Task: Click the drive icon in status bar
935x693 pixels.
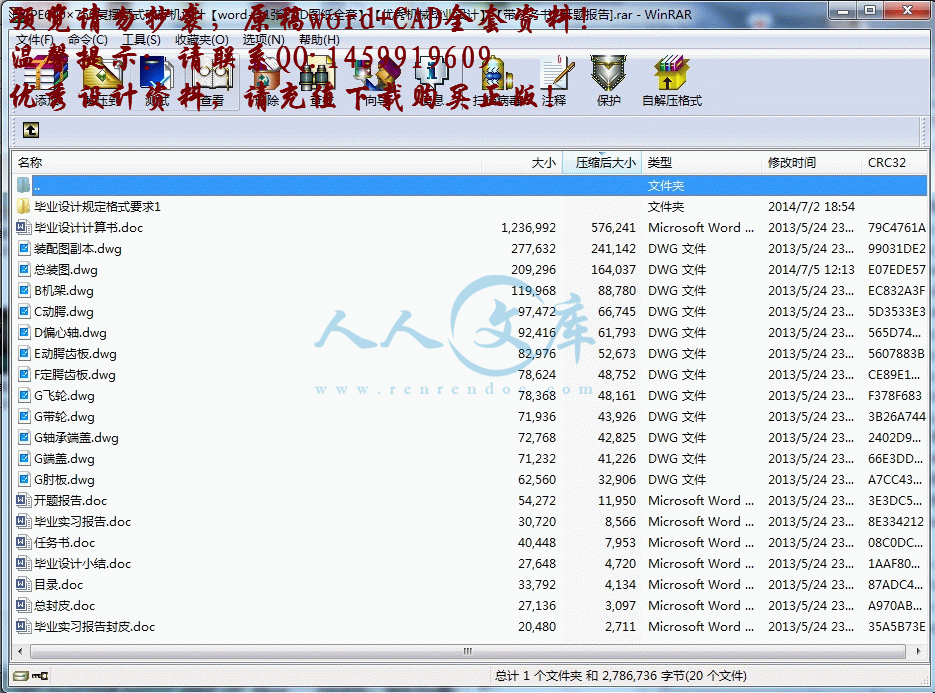Action: [x=21, y=676]
